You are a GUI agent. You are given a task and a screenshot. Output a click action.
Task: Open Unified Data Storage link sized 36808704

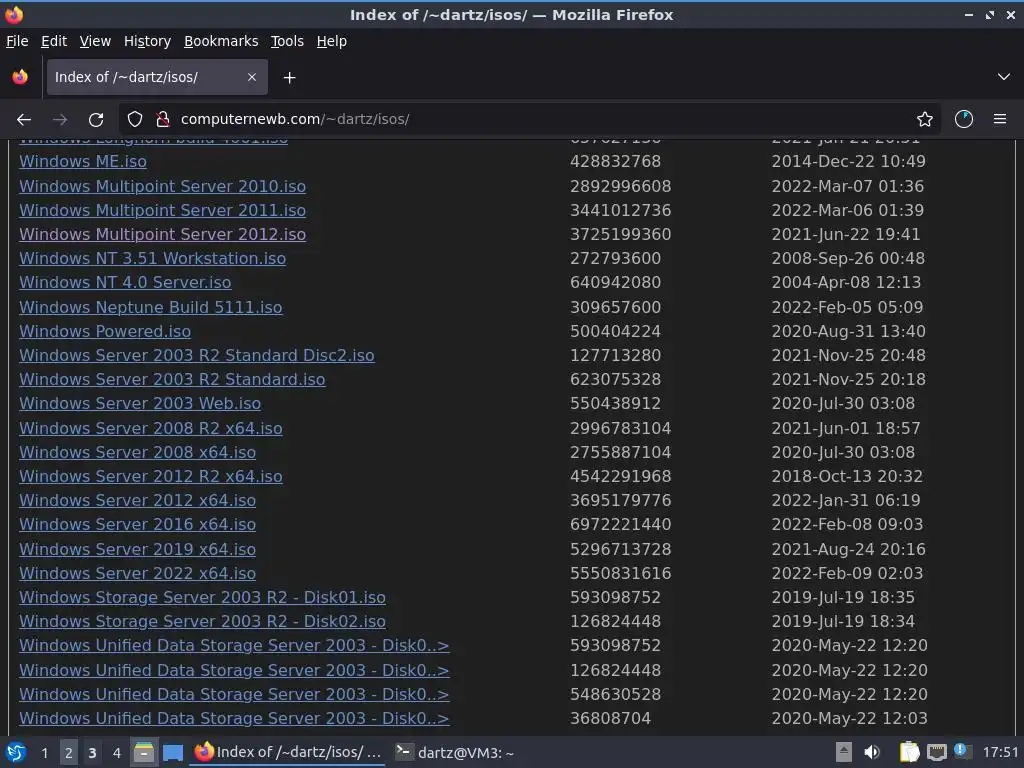point(234,719)
